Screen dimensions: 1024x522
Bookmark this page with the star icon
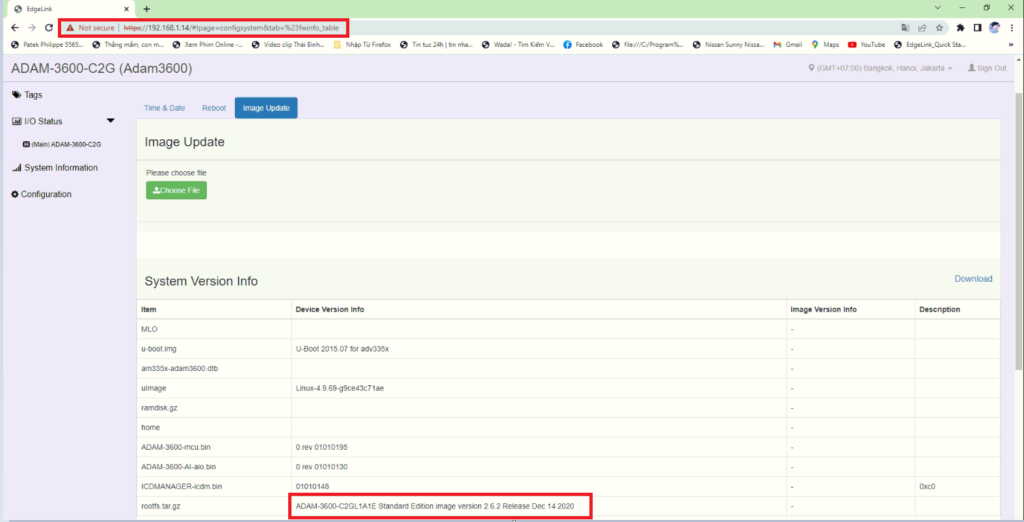coord(939,28)
